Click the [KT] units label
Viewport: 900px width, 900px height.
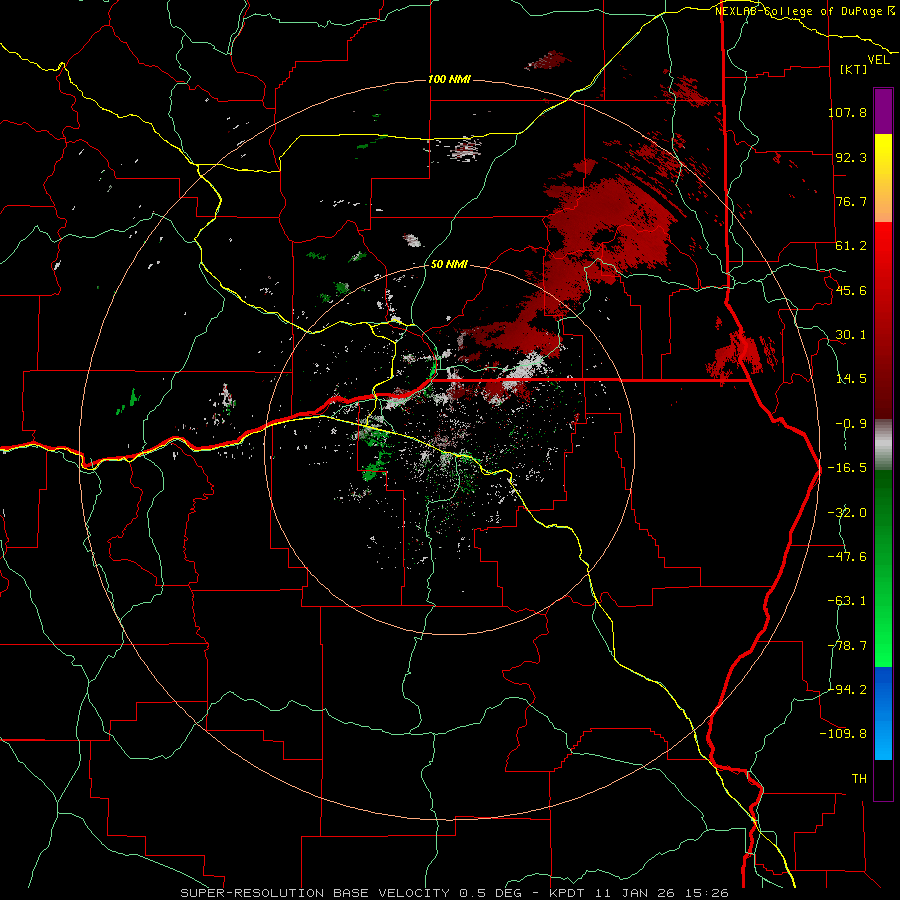(853, 69)
